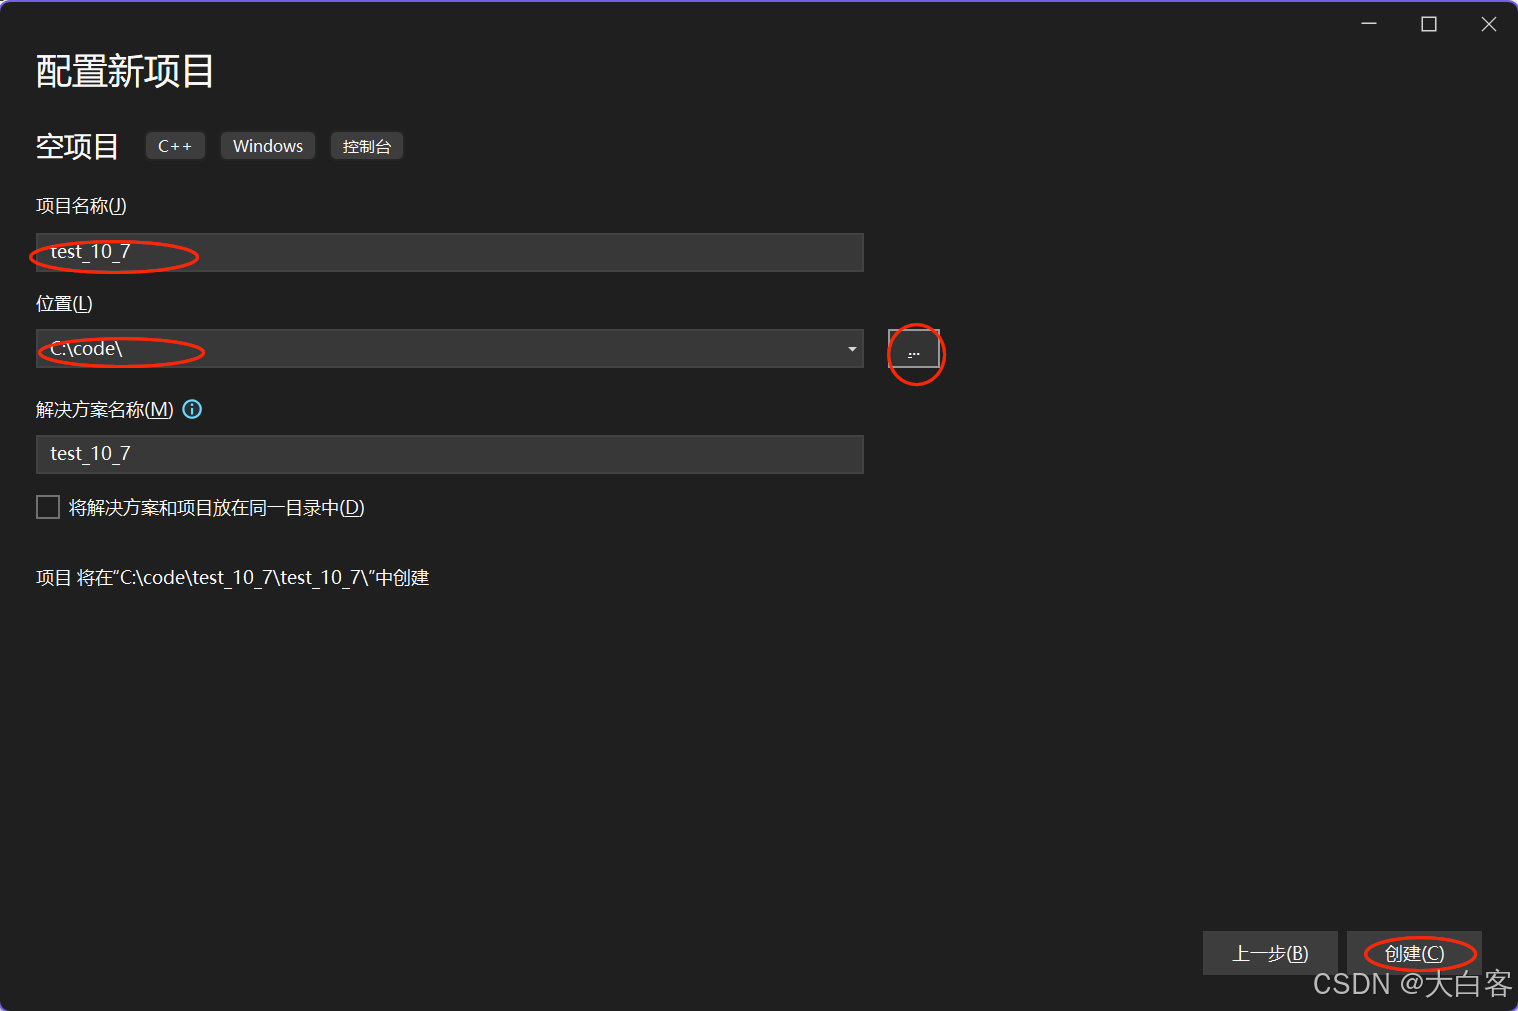Viewport: 1518px width, 1011px height.
Task: Click the 创建(C) button
Action: 1414,953
